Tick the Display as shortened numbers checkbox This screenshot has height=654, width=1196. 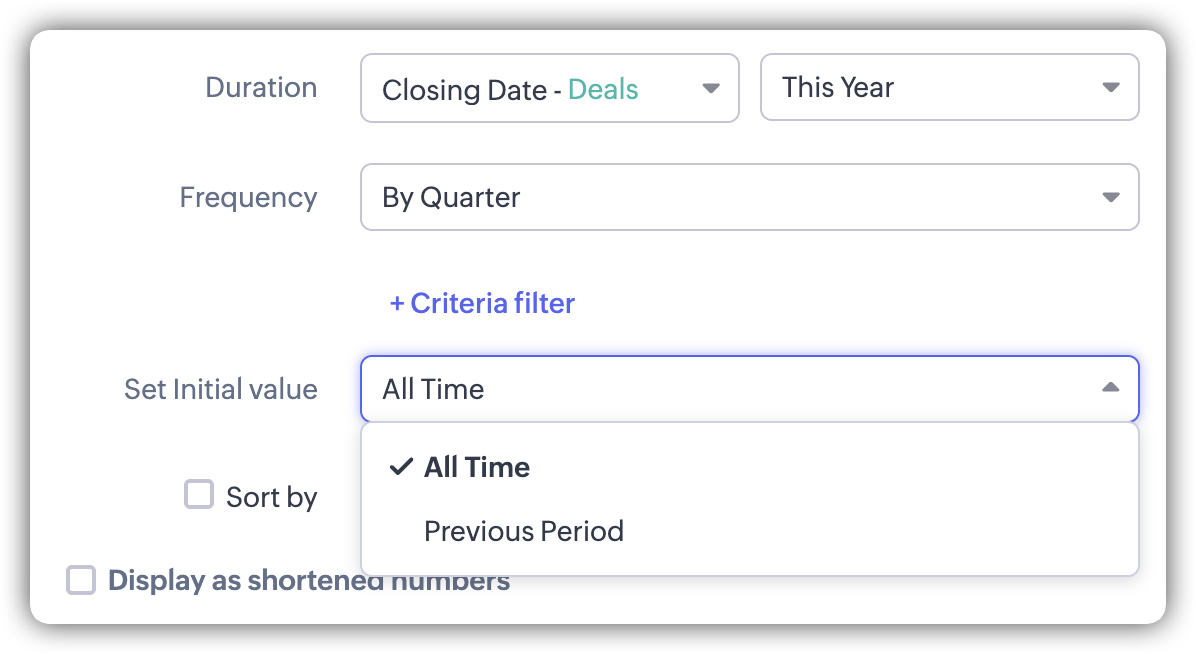pos(81,580)
